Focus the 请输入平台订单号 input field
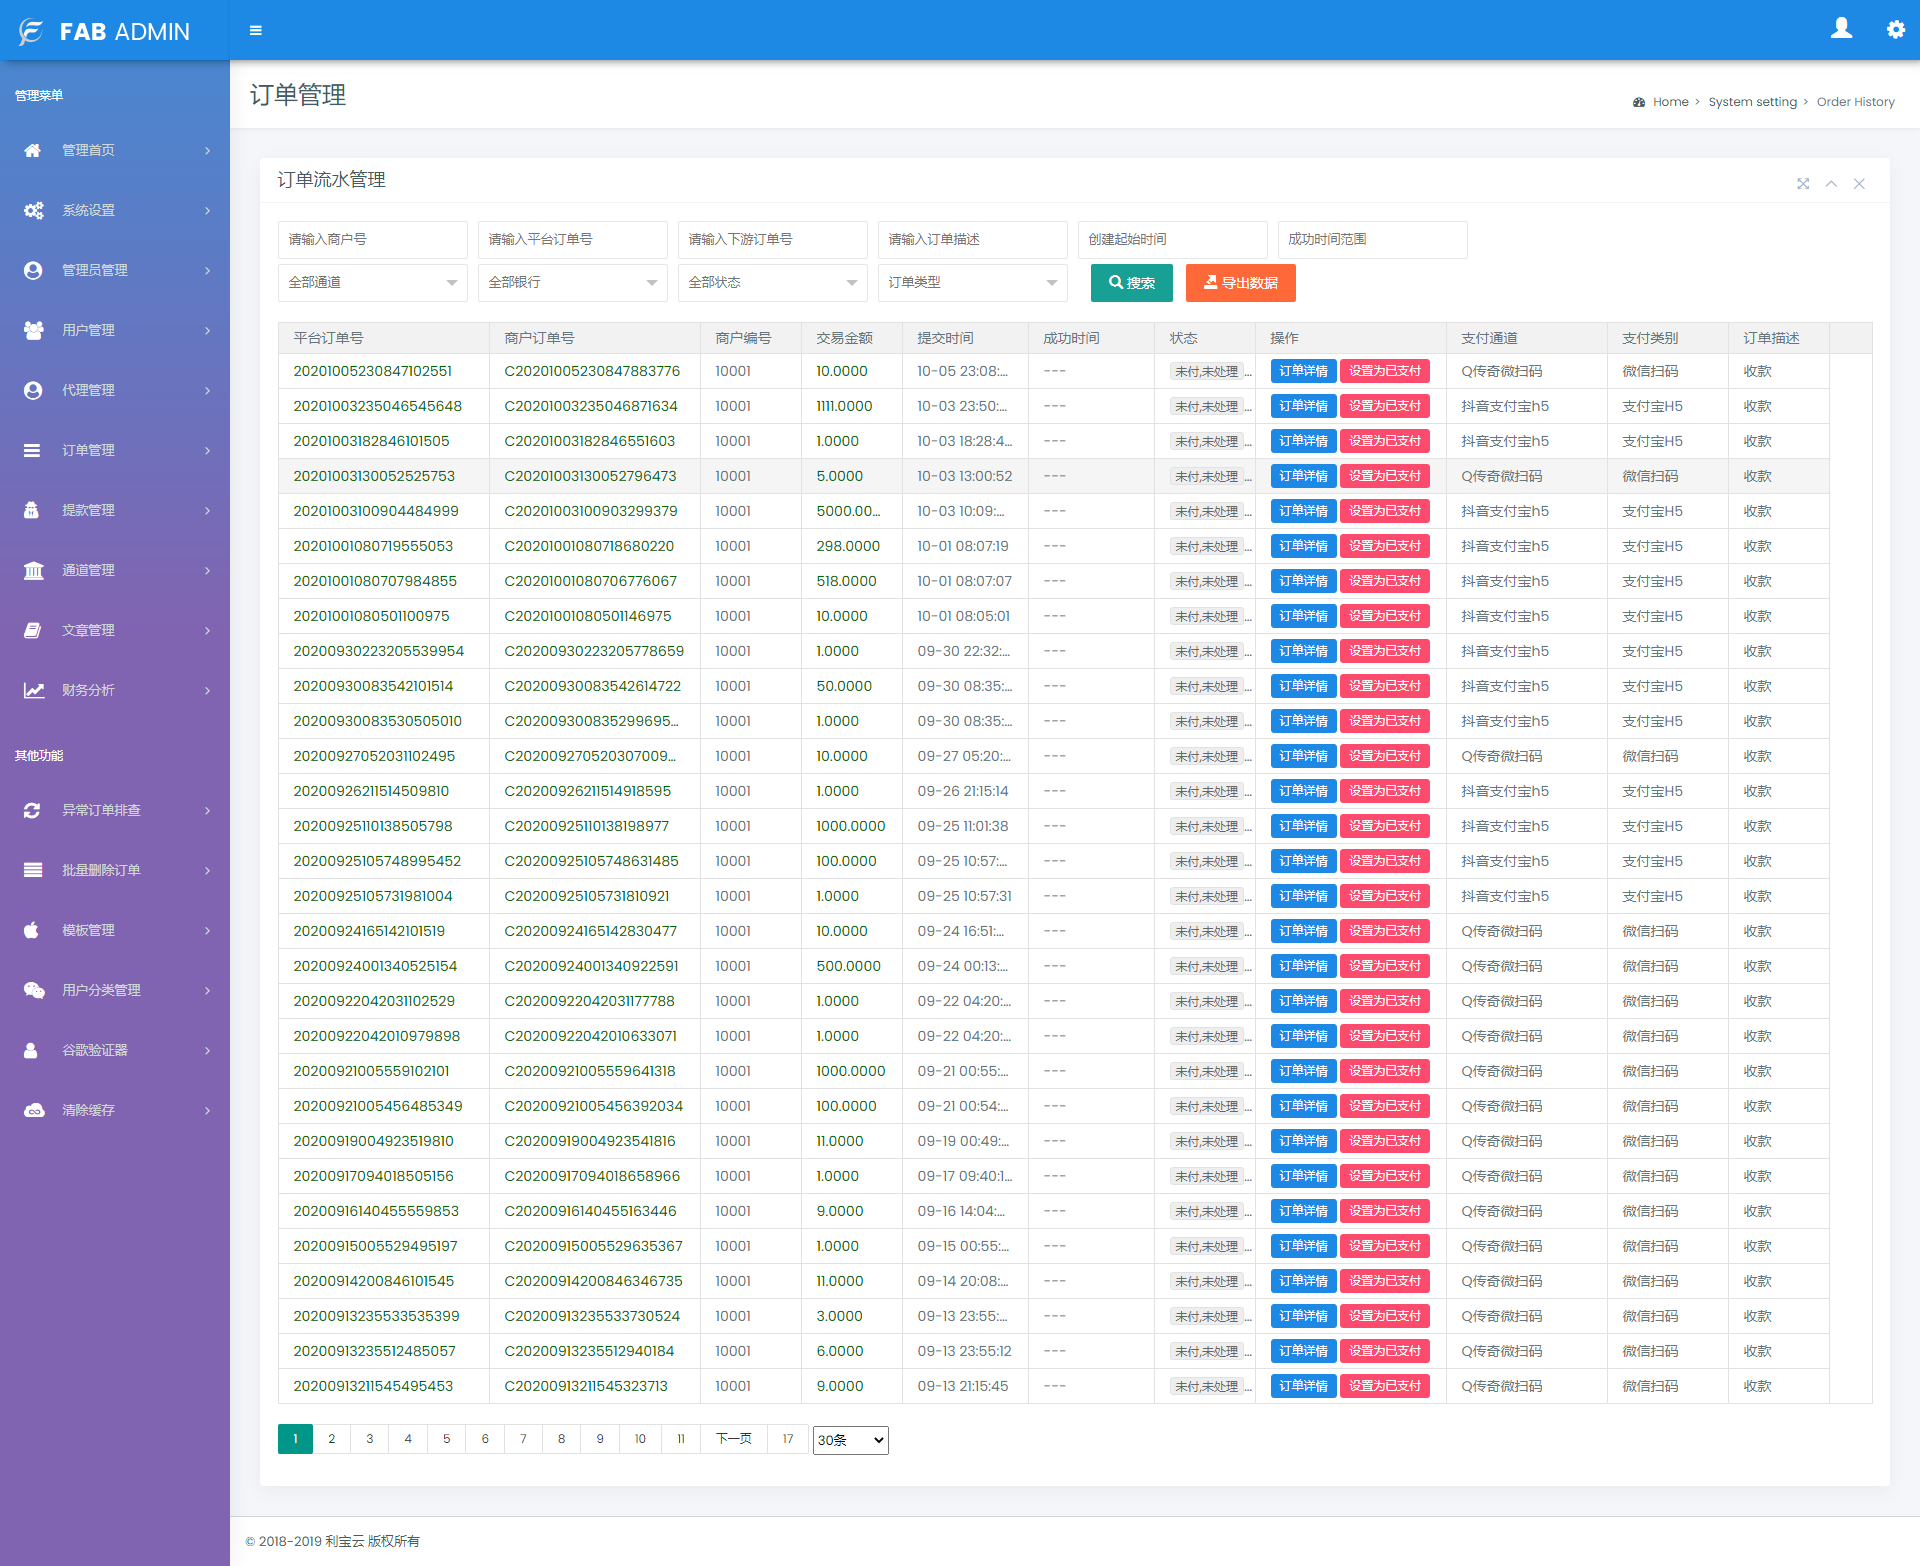 pos(572,240)
